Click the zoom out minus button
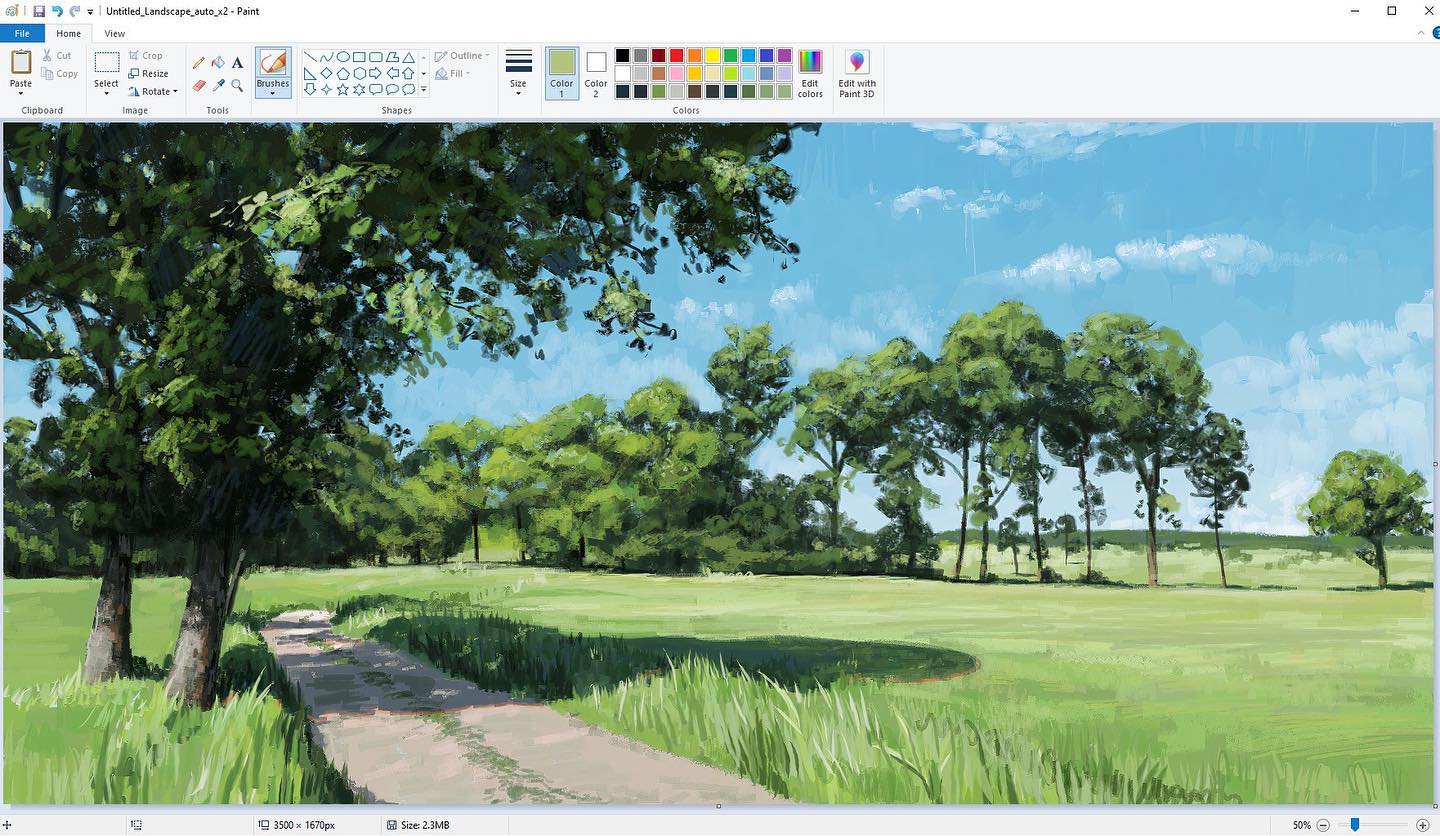Screen dimensions: 1440x836 (x=1323, y=825)
